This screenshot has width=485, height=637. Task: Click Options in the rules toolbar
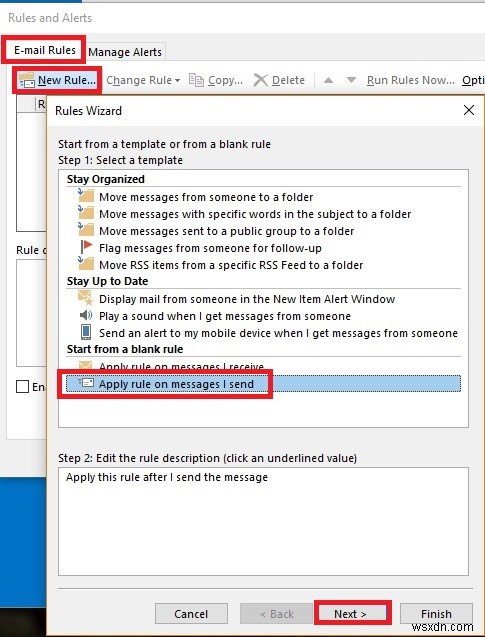[473, 80]
